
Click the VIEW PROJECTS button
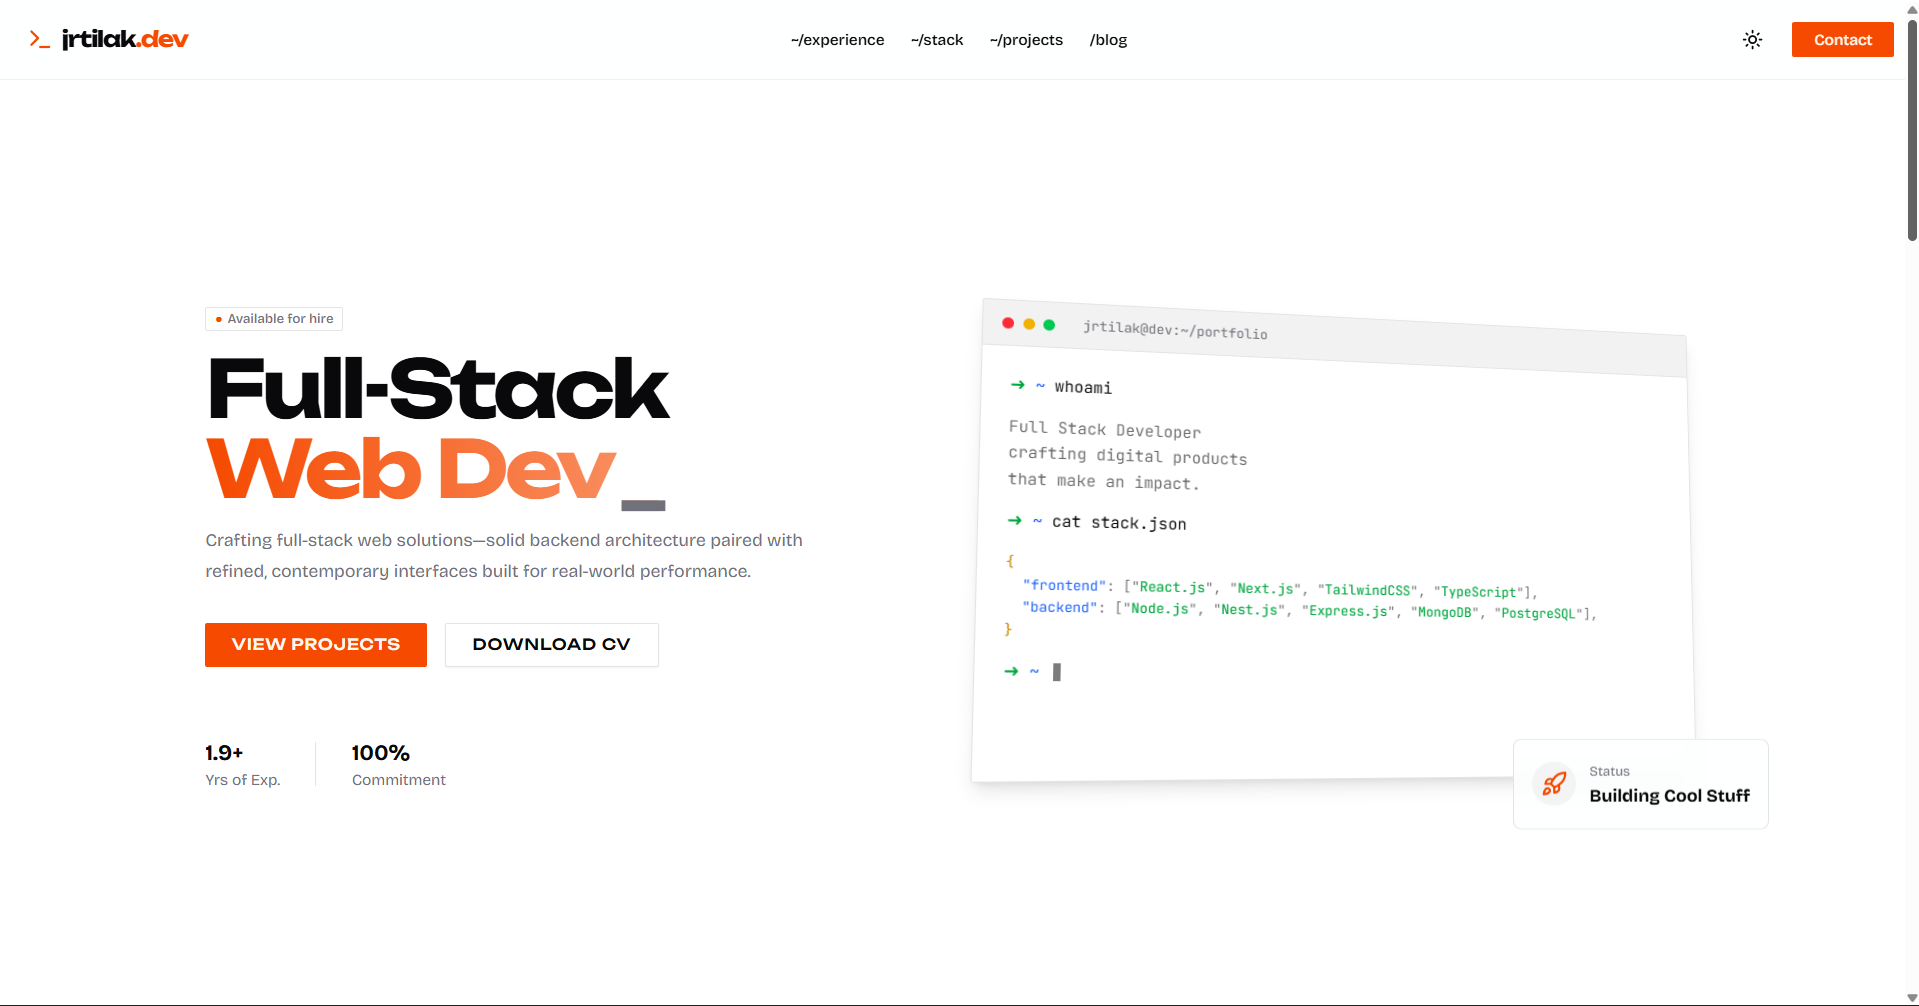tap(316, 645)
